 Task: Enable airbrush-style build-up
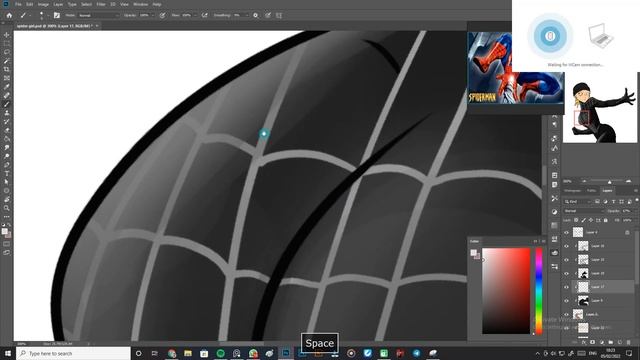(x=204, y=15)
